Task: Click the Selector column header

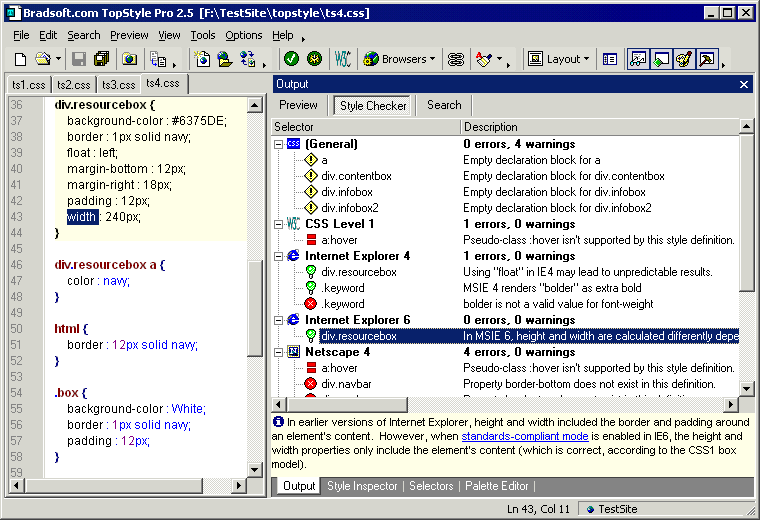Action: pos(366,127)
